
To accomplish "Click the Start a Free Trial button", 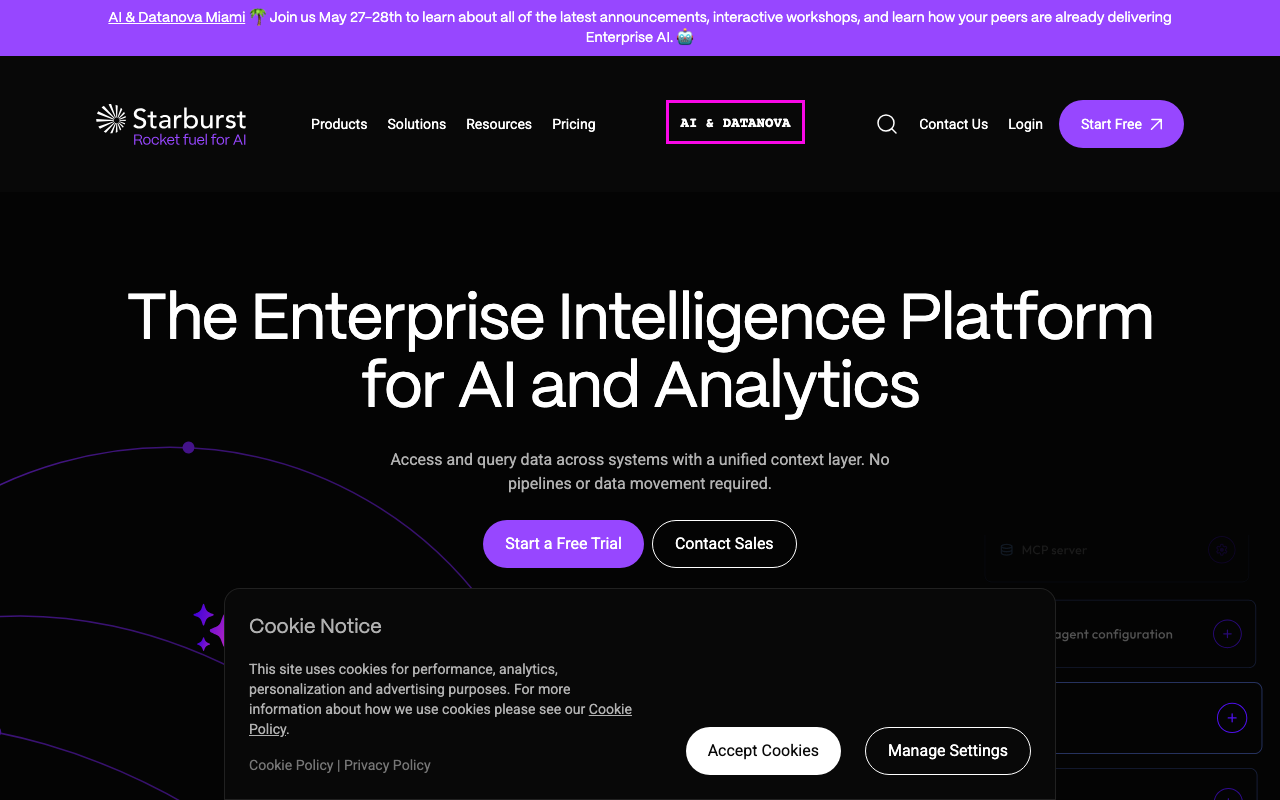I will pos(563,544).
